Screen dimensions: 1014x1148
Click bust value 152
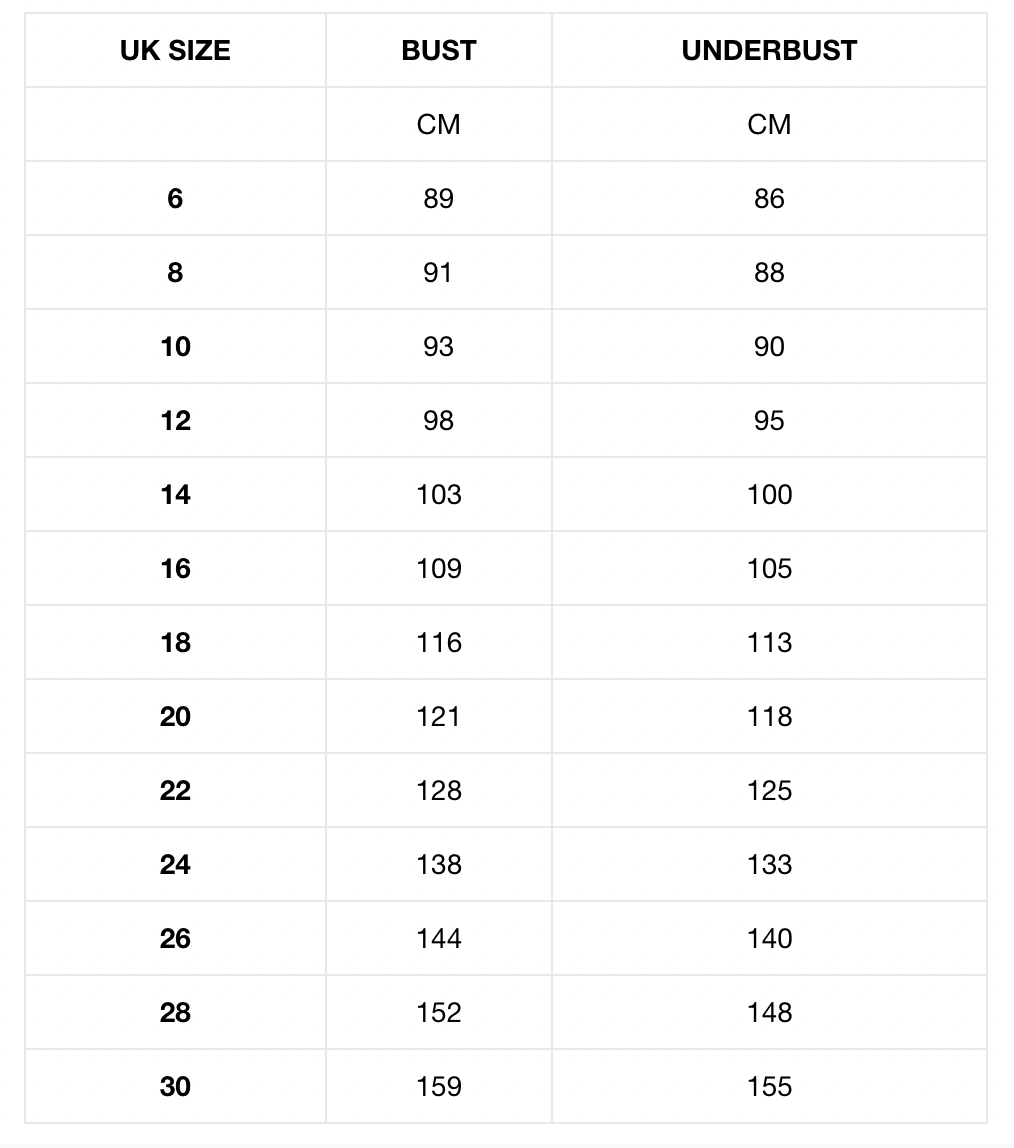click(439, 1013)
